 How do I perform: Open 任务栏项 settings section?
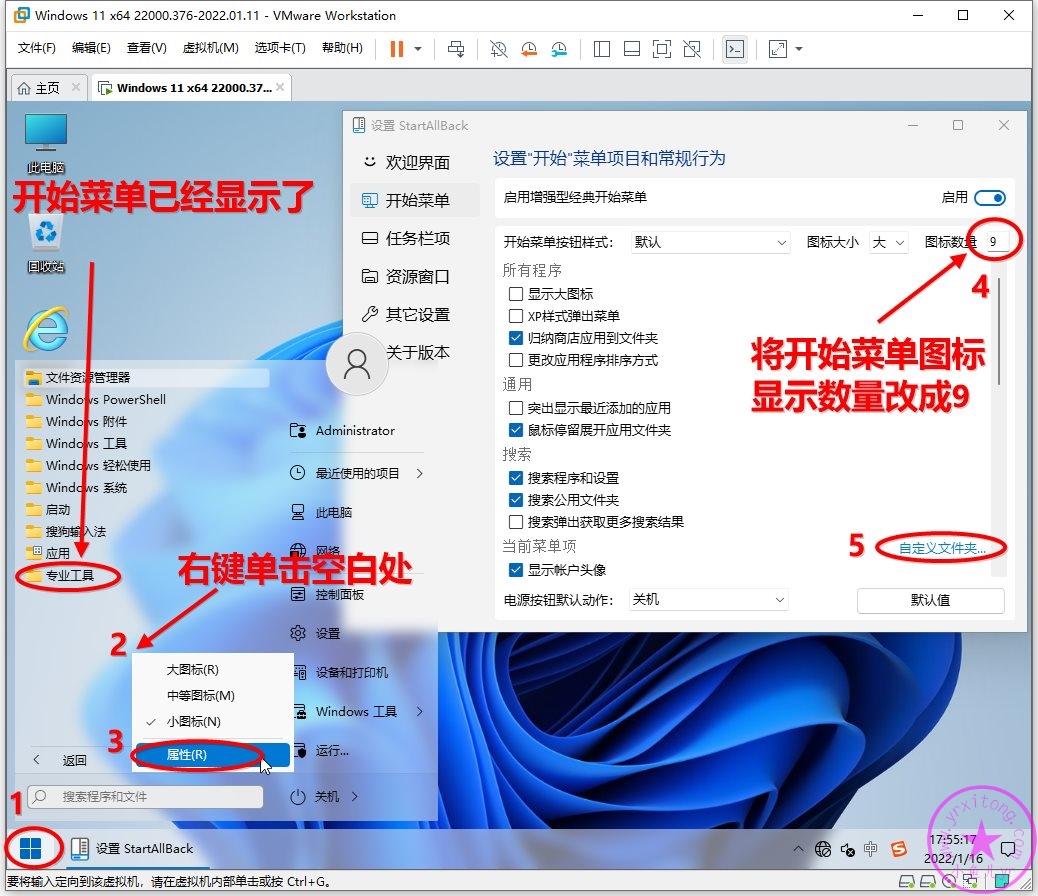coord(415,238)
